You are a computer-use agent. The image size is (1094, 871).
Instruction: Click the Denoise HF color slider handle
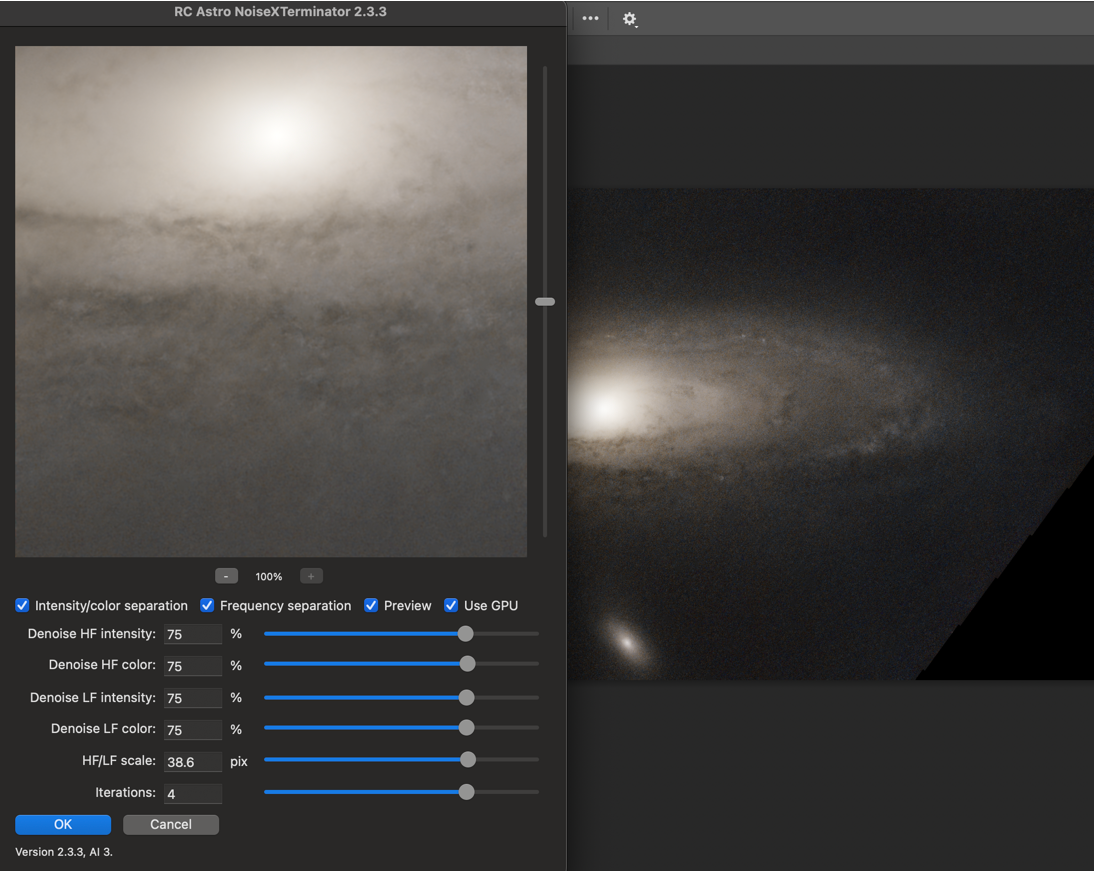pyautogui.click(x=467, y=664)
